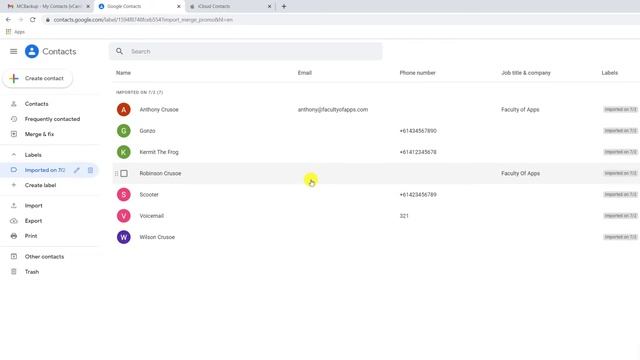Click the Print printer icon

[x=13, y=236]
